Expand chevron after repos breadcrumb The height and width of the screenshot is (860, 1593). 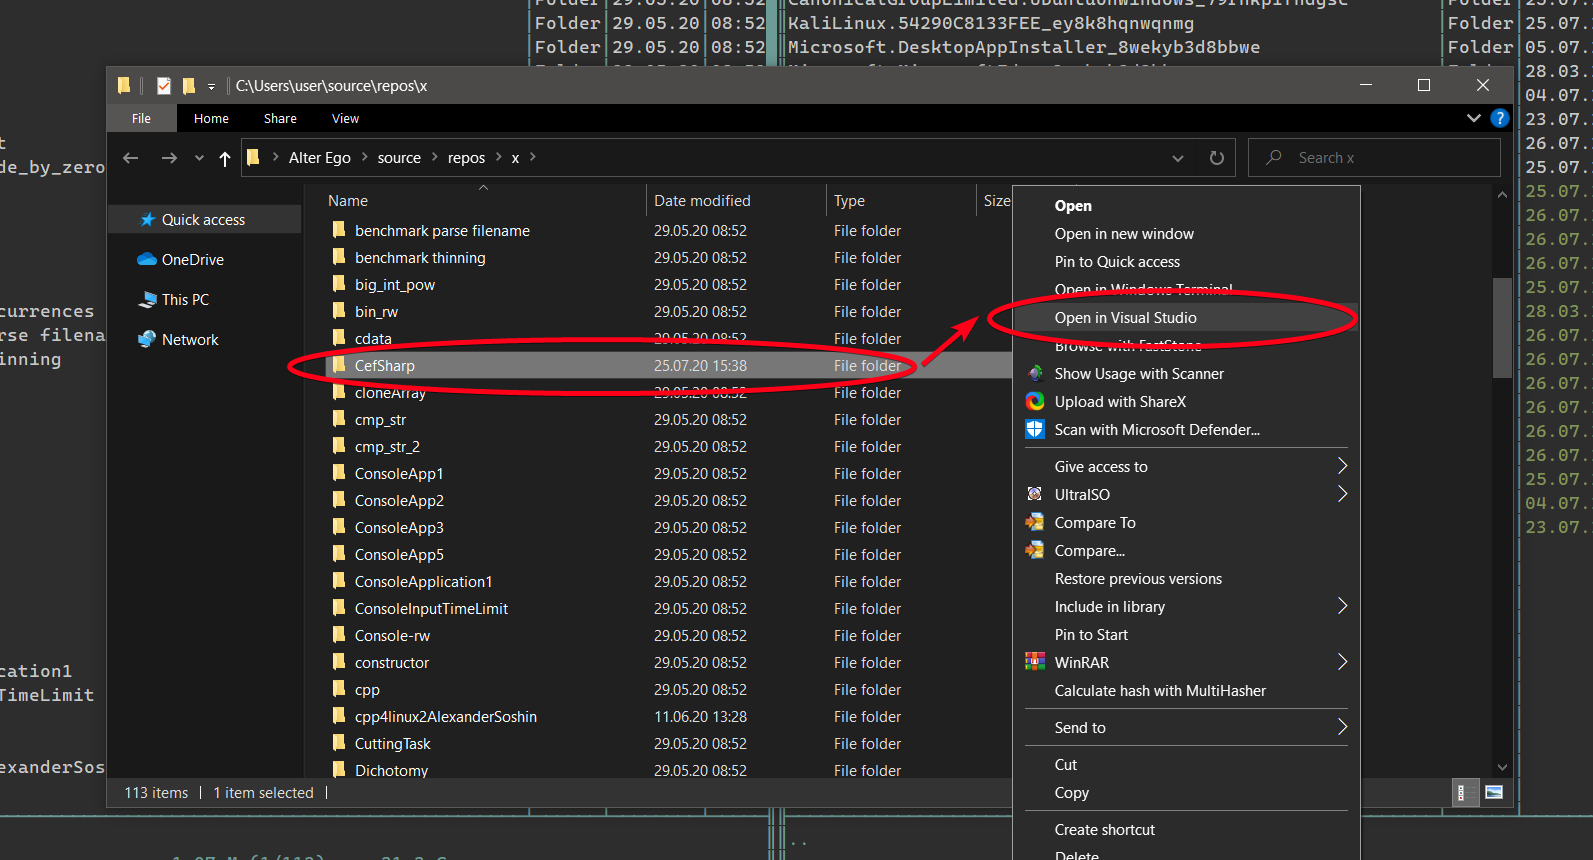(x=498, y=157)
